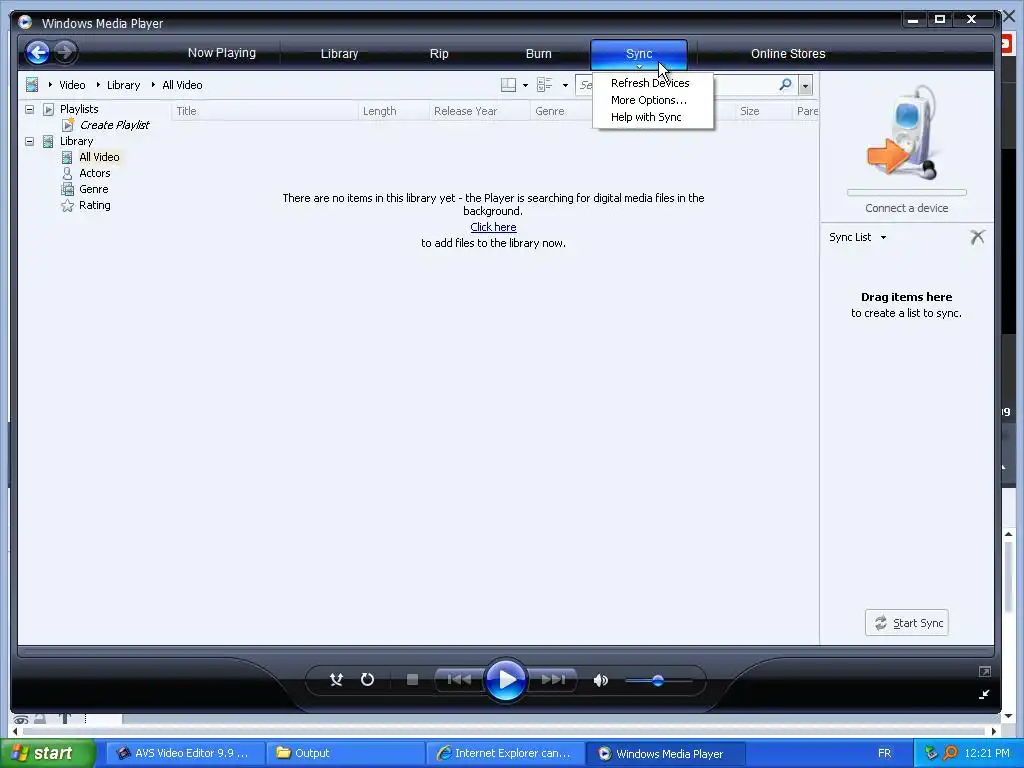
Task: Switch to compact mode icon
Action: (x=984, y=694)
